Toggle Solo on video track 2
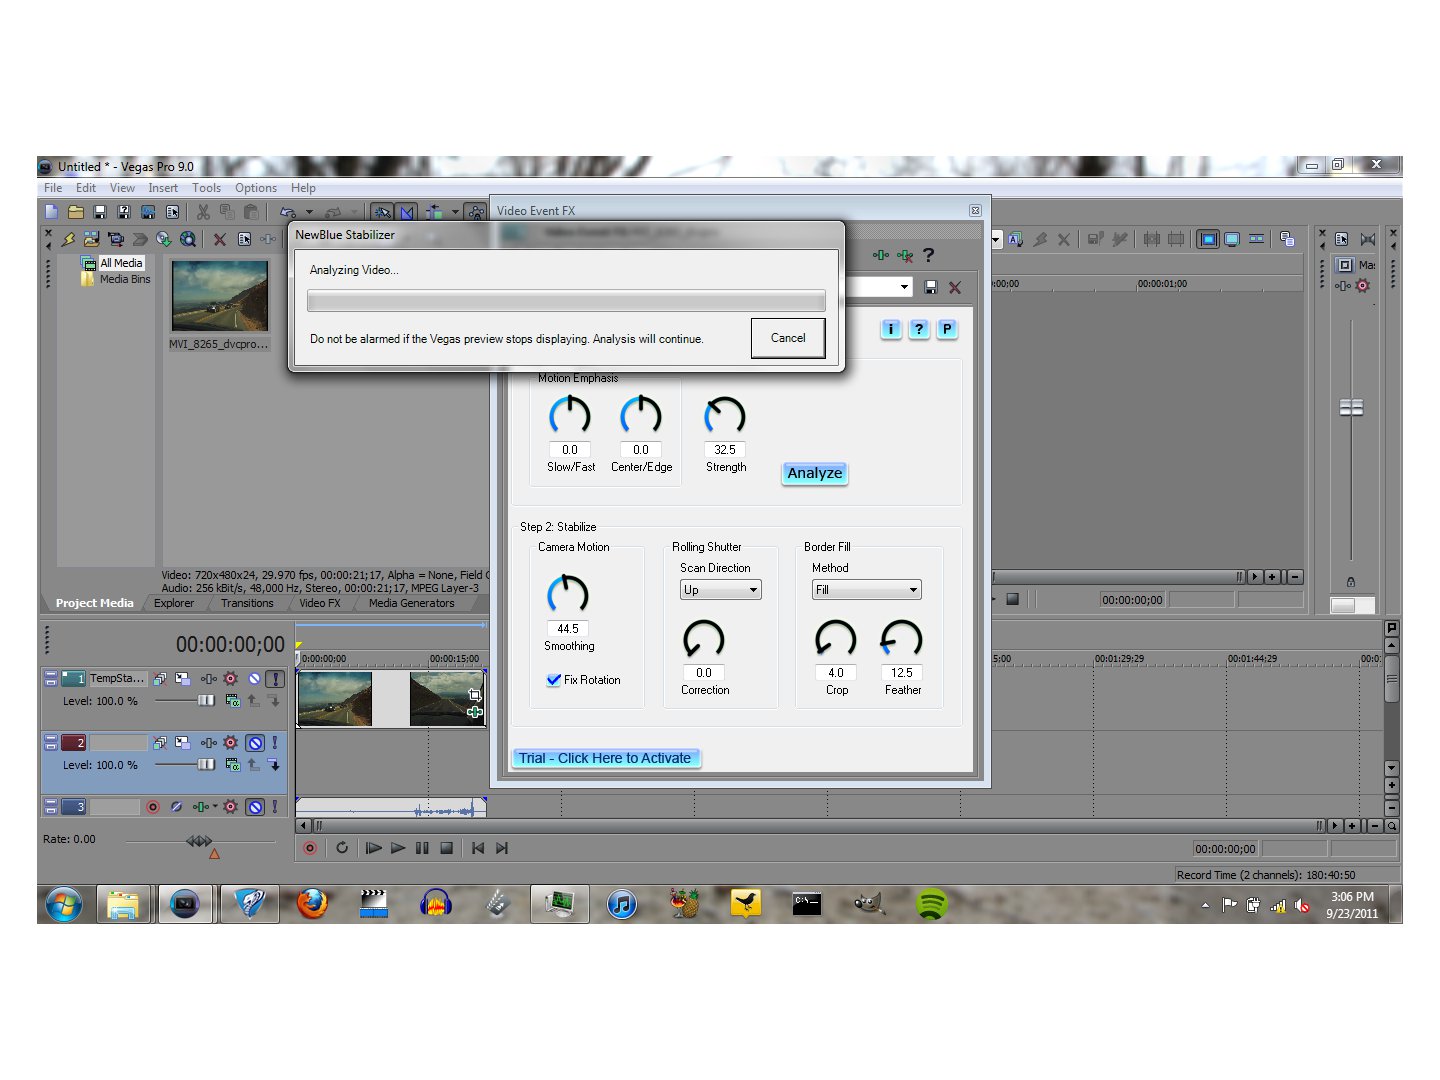 [x=275, y=743]
